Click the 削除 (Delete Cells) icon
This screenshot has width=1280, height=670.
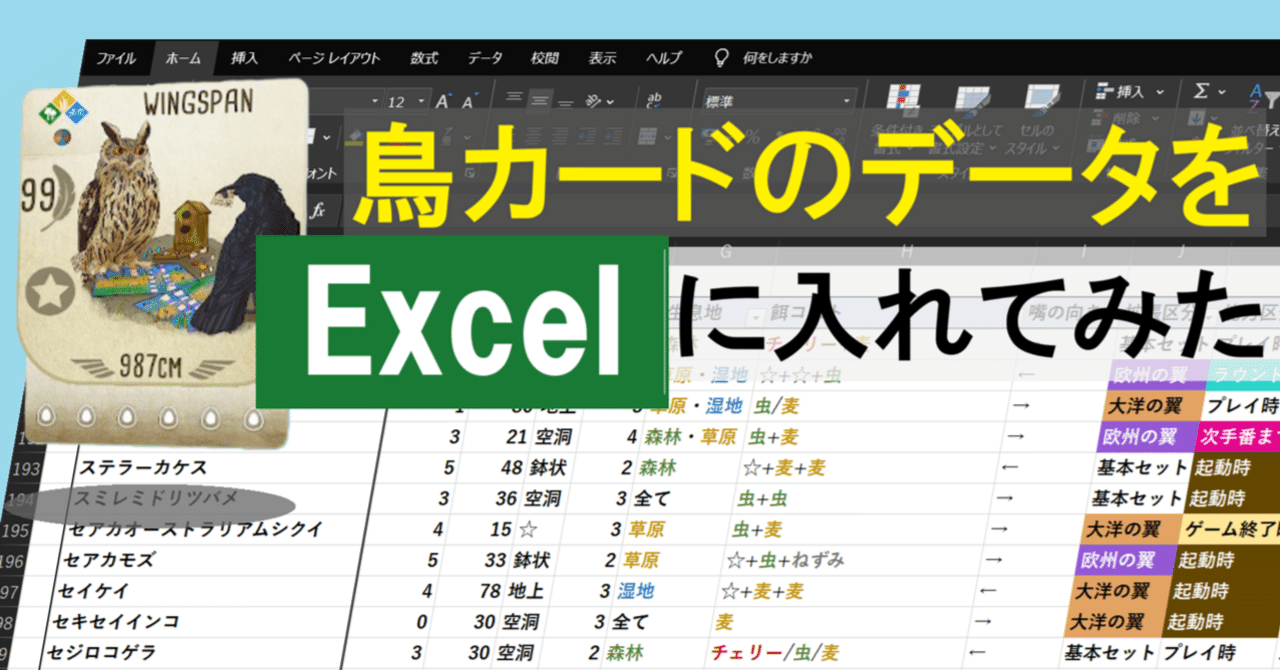coord(1099,119)
